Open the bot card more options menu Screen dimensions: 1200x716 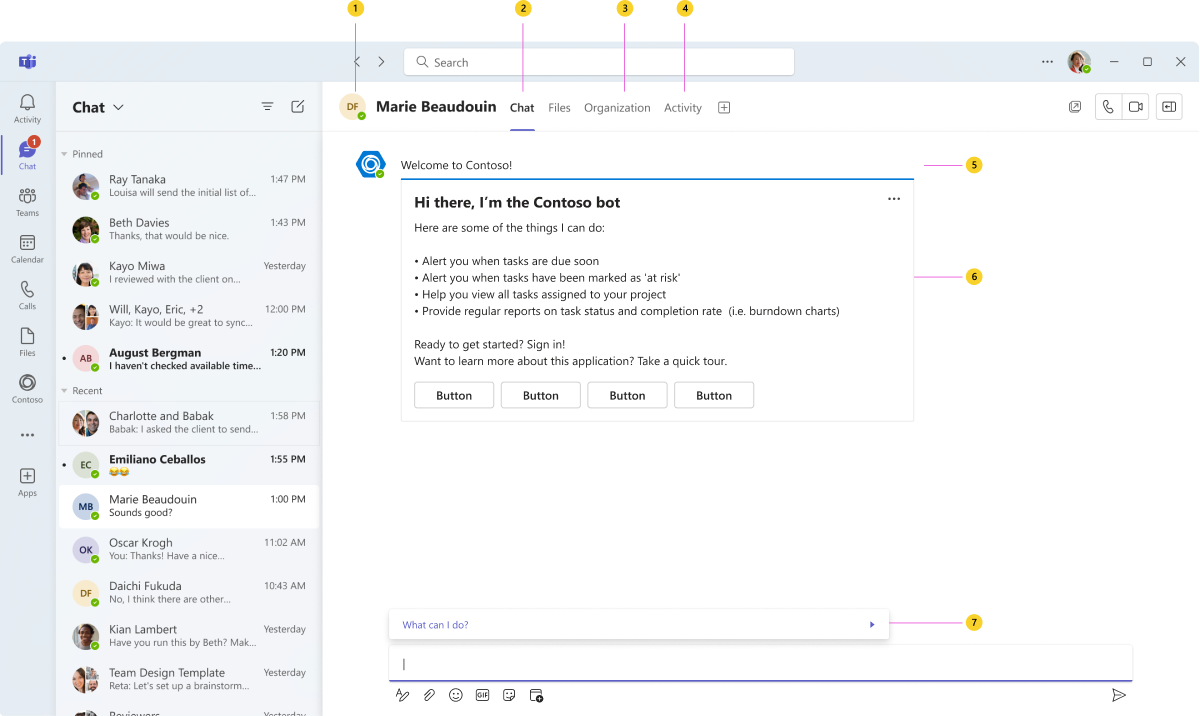pos(894,199)
